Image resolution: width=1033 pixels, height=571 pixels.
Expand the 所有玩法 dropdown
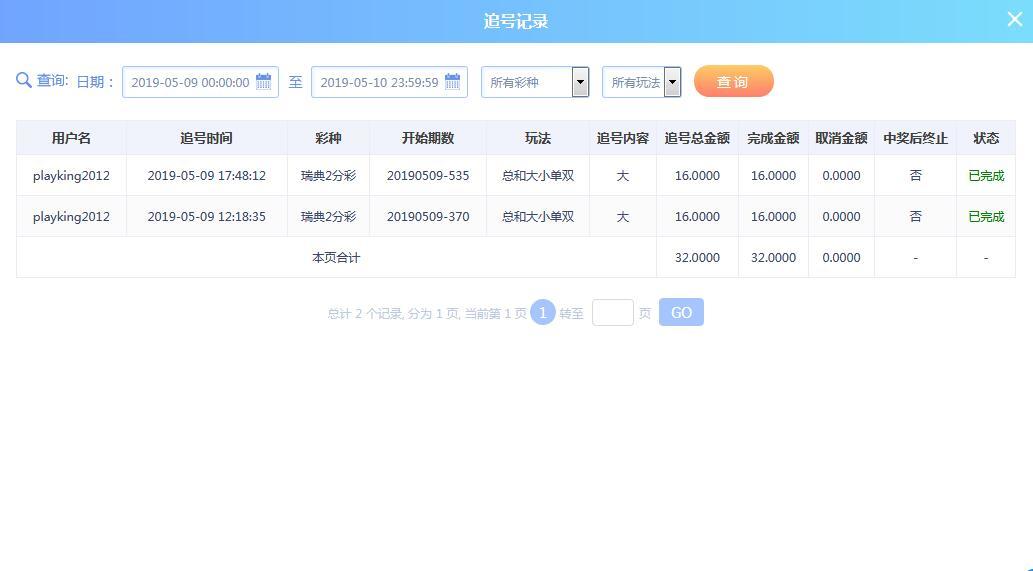[x=672, y=82]
